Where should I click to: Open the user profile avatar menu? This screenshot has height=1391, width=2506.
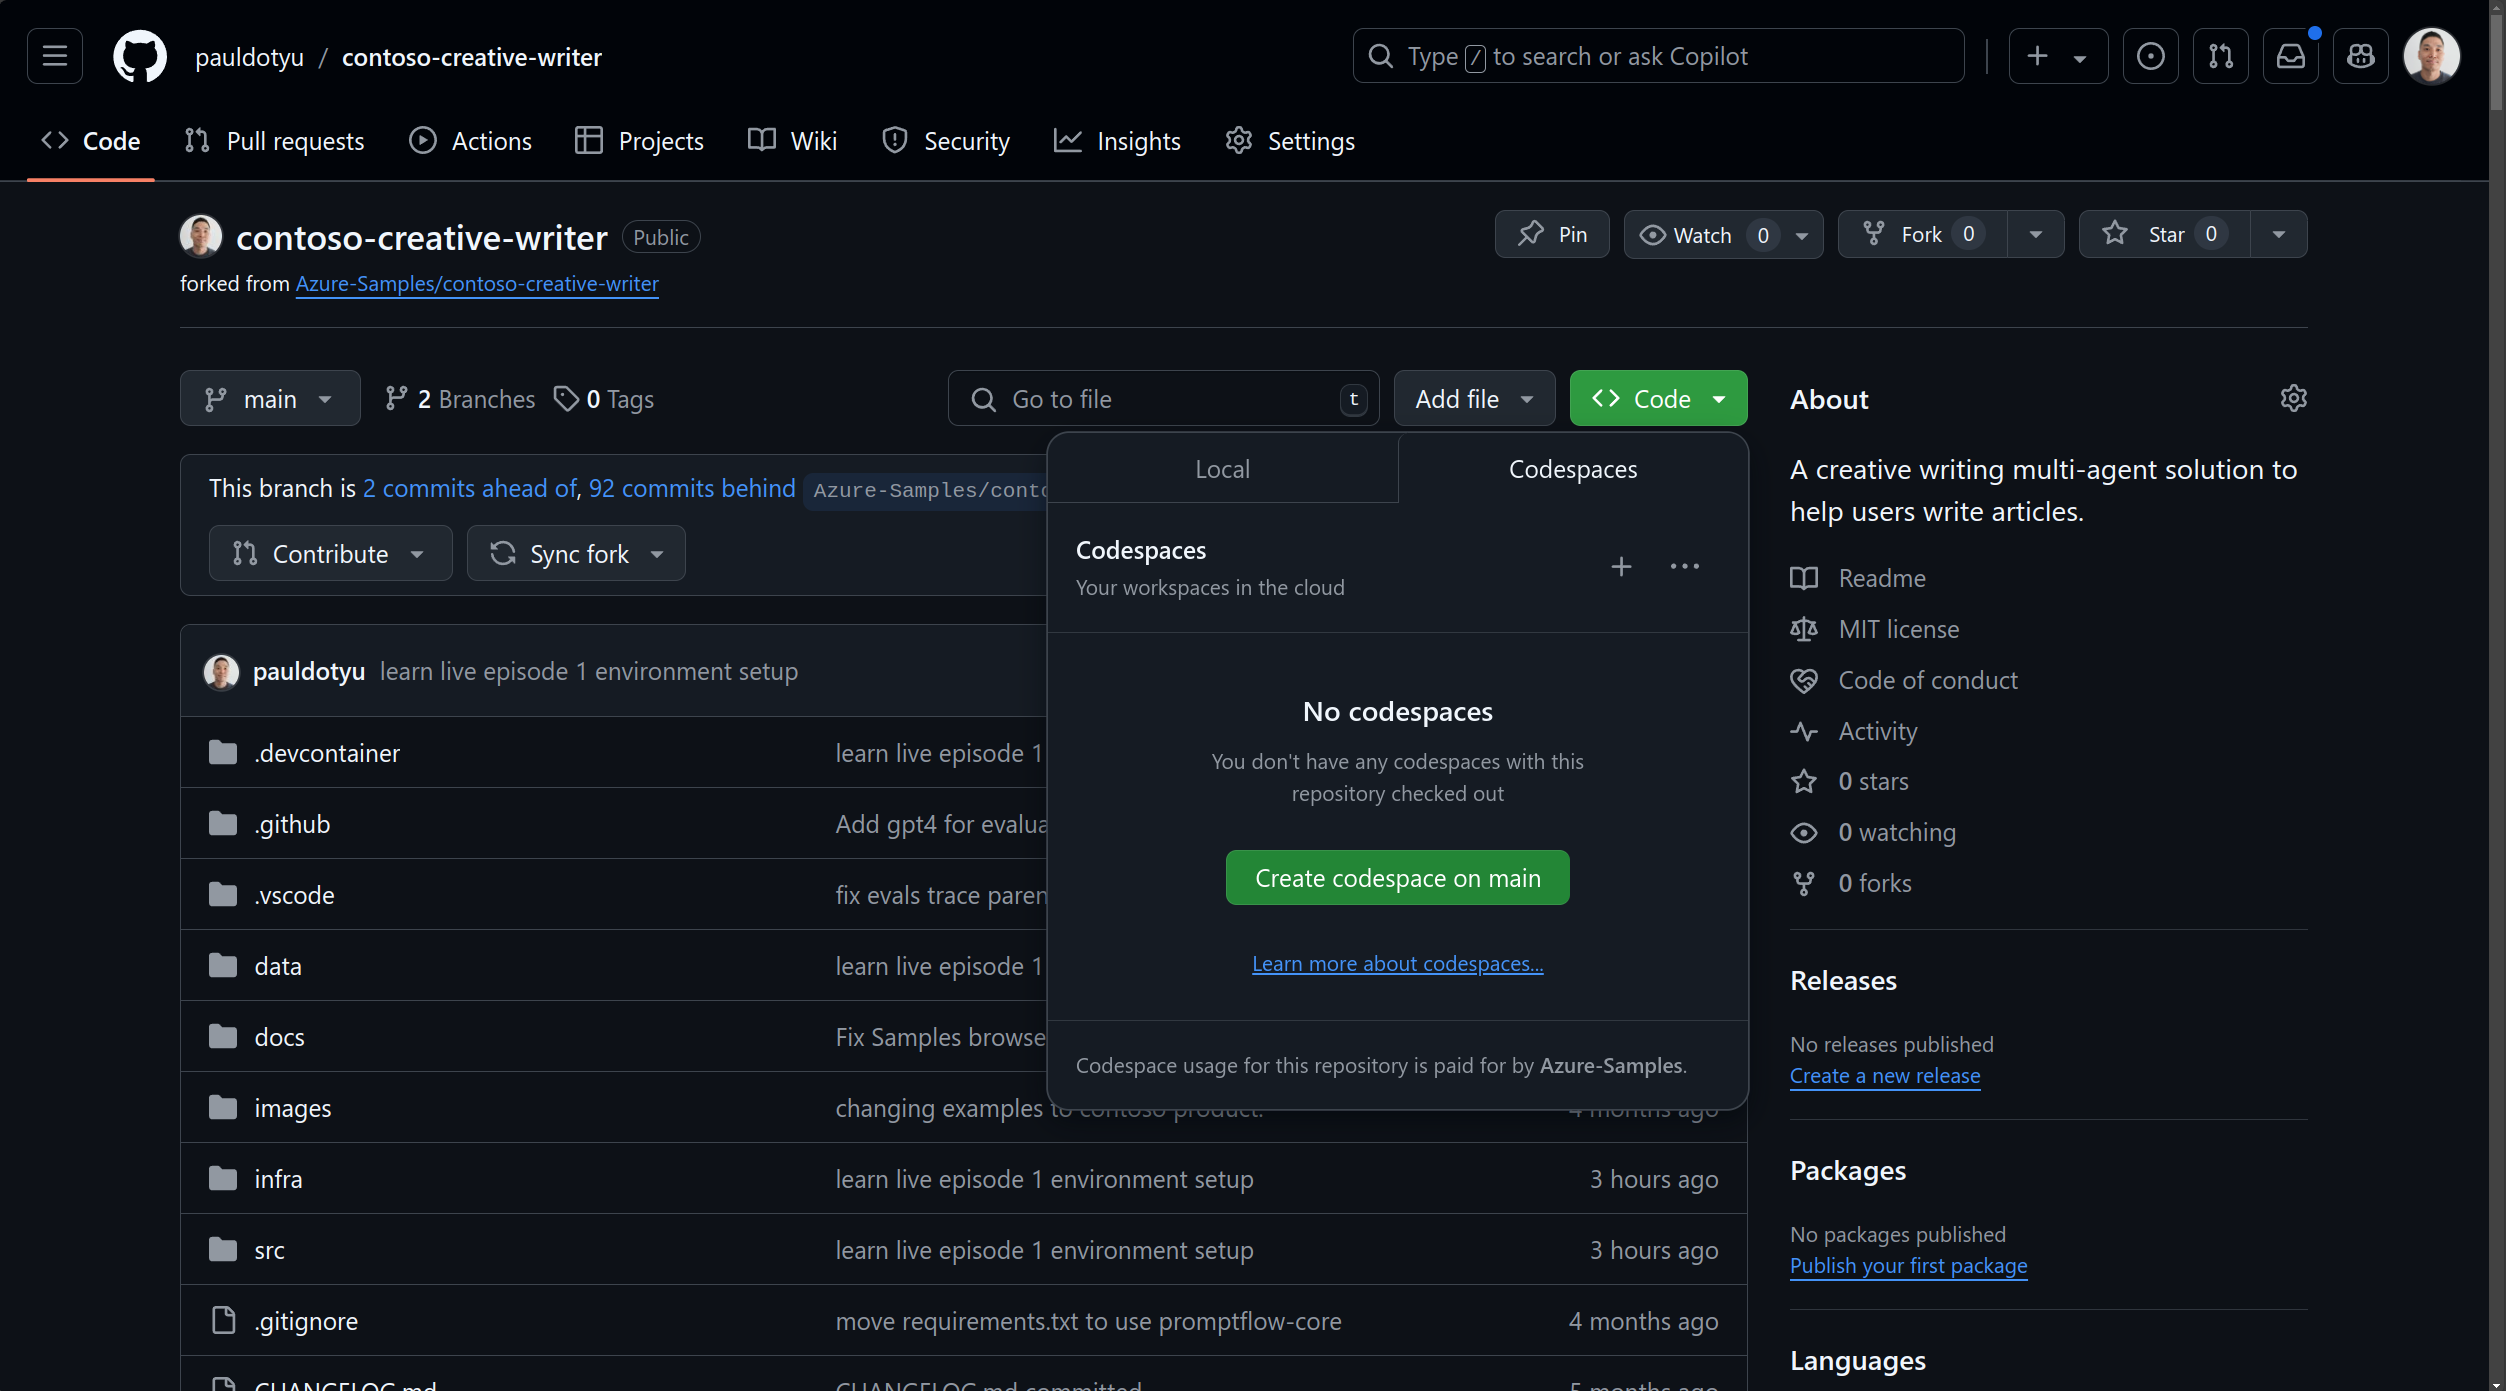2431,56
